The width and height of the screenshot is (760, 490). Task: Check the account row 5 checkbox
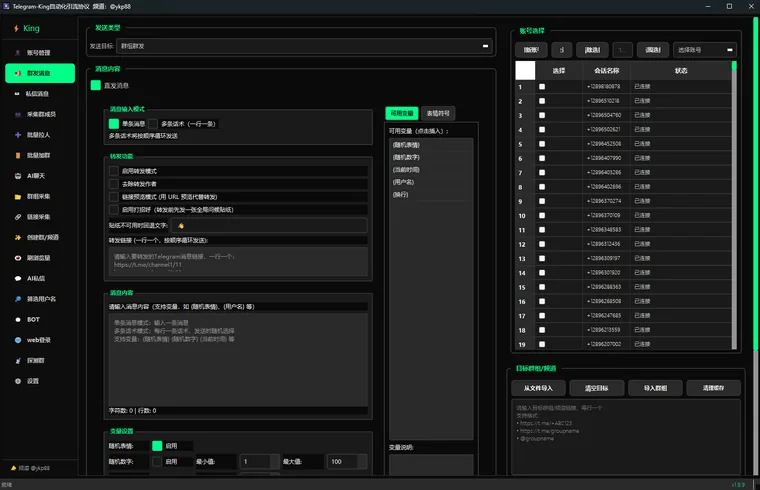[542, 143]
